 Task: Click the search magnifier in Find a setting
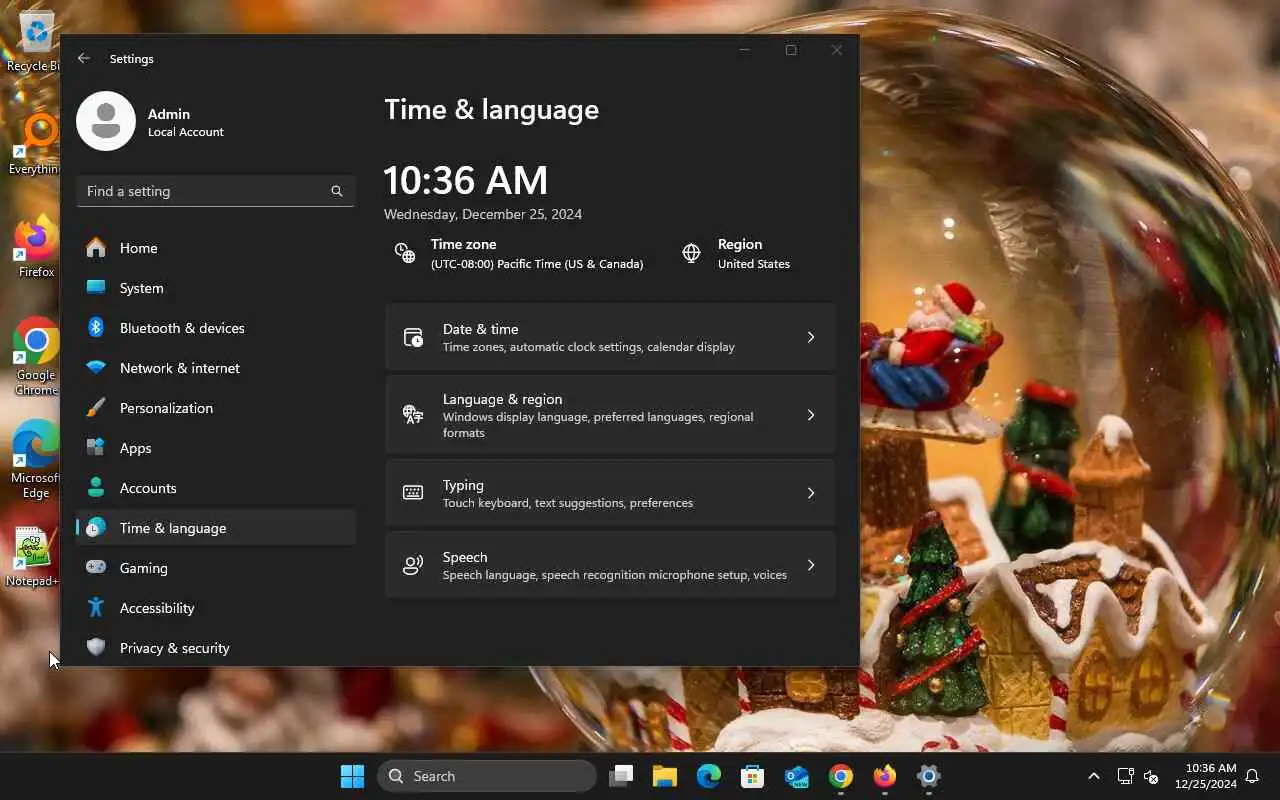(337, 191)
